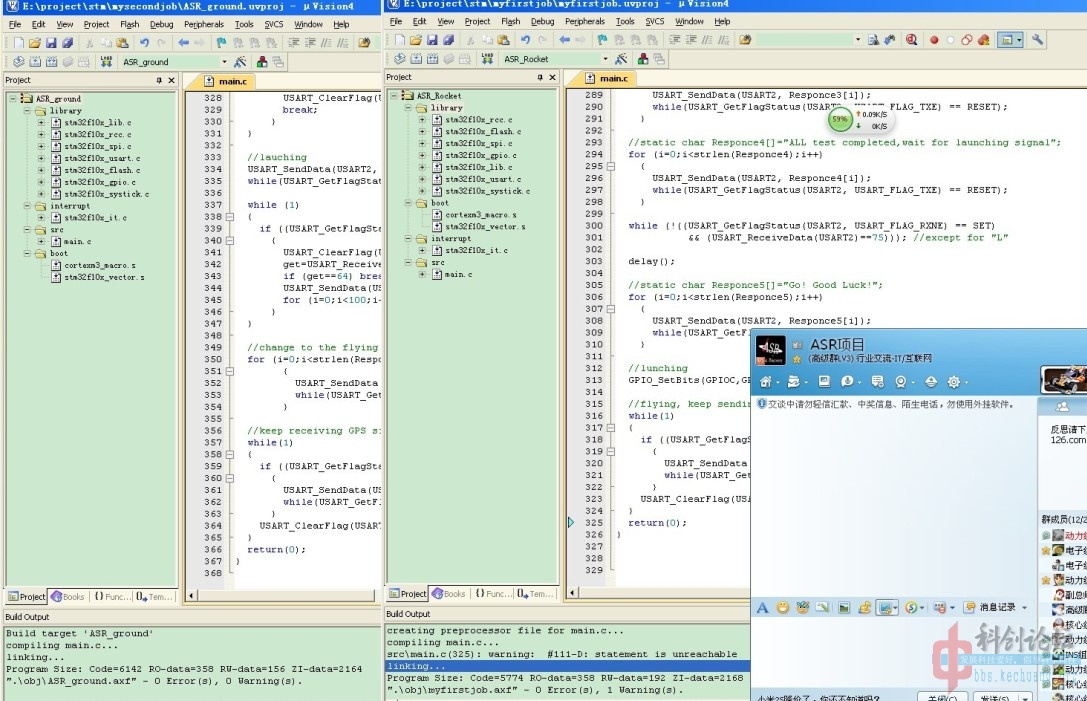The height and width of the screenshot is (701, 1087).
Task: Click the horizontal scrollbar left arrow in the ASR_ground editor
Action: click(192, 595)
